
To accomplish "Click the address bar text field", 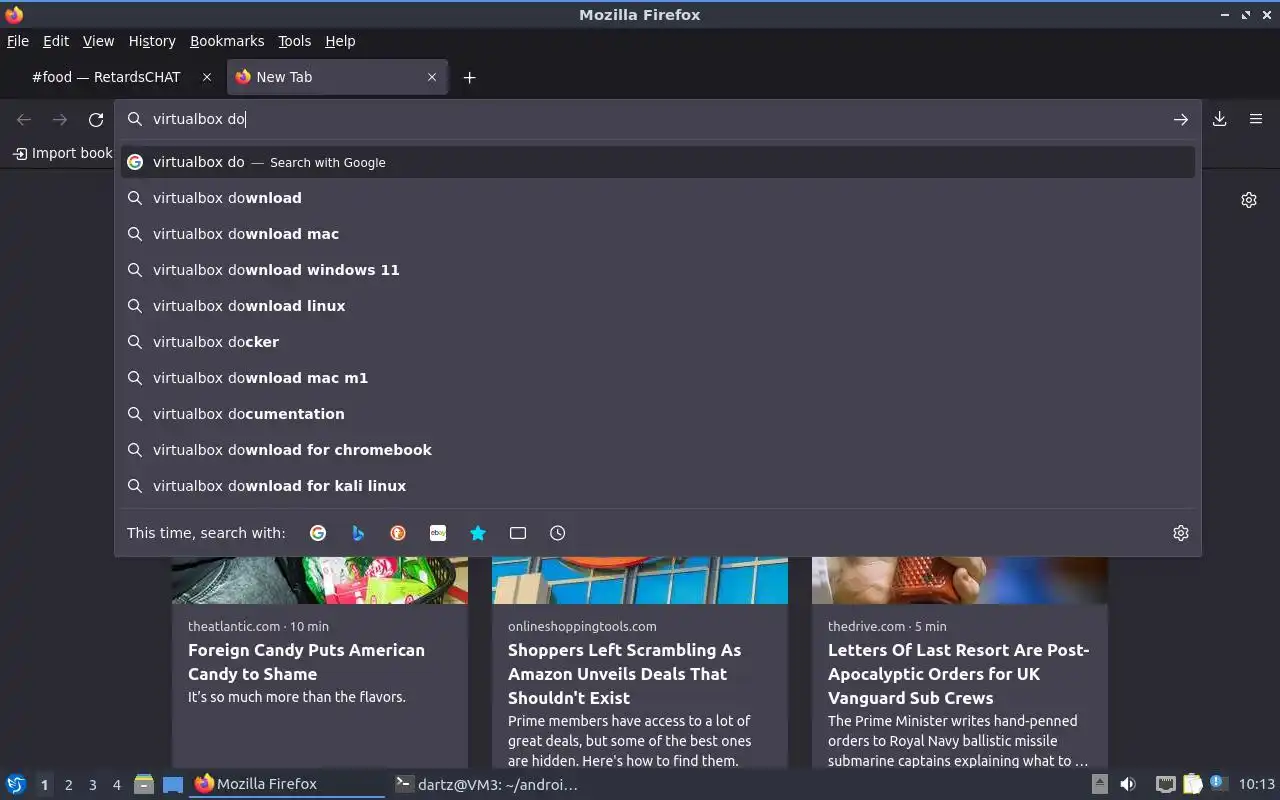I will coord(658,119).
